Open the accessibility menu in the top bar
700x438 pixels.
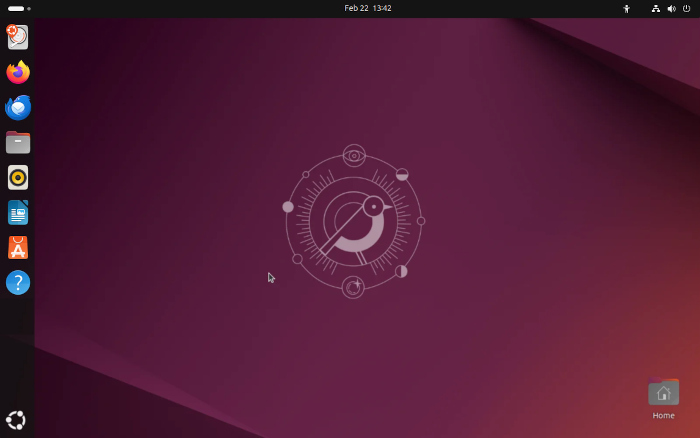[626, 8]
